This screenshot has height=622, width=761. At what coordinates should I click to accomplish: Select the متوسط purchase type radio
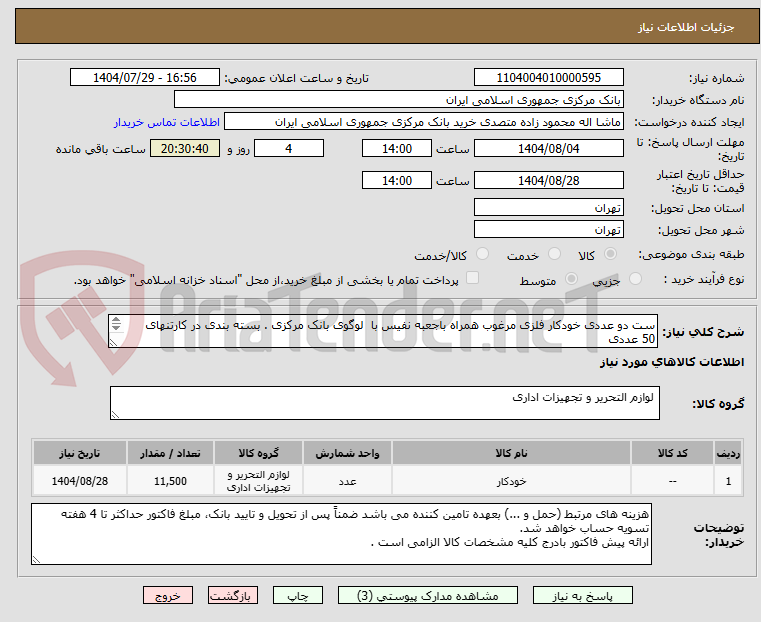pyautogui.click(x=572, y=278)
